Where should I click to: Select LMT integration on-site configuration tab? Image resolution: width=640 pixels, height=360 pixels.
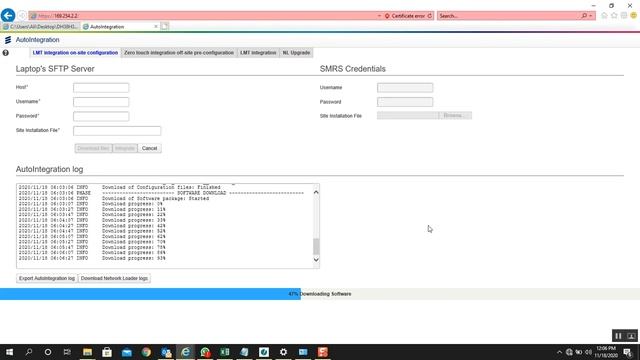[x=75, y=53]
